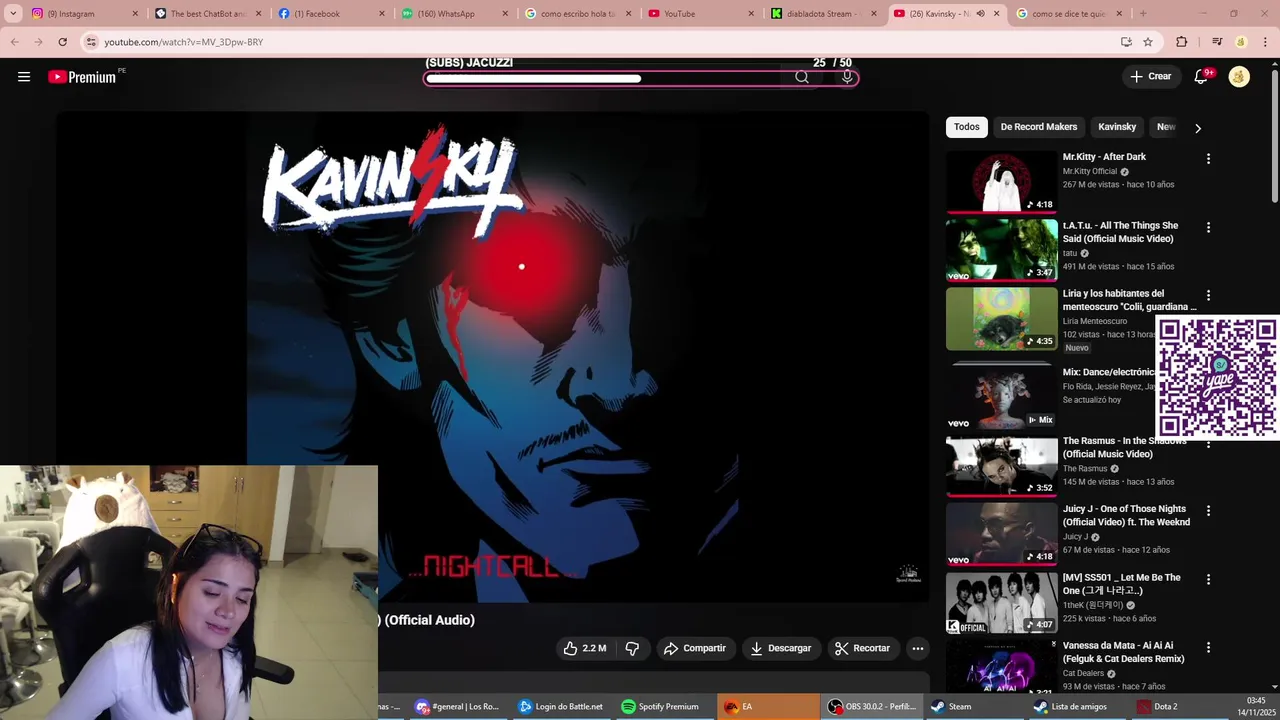Open Juicy J One of Those Nights title

[1126, 515]
